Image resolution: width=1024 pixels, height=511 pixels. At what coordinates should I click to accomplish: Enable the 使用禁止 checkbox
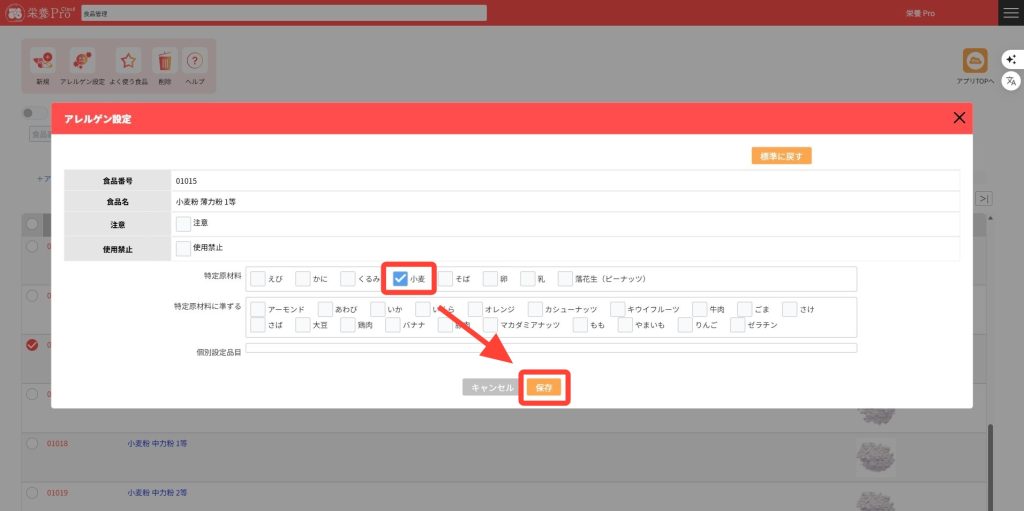coord(183,247)
